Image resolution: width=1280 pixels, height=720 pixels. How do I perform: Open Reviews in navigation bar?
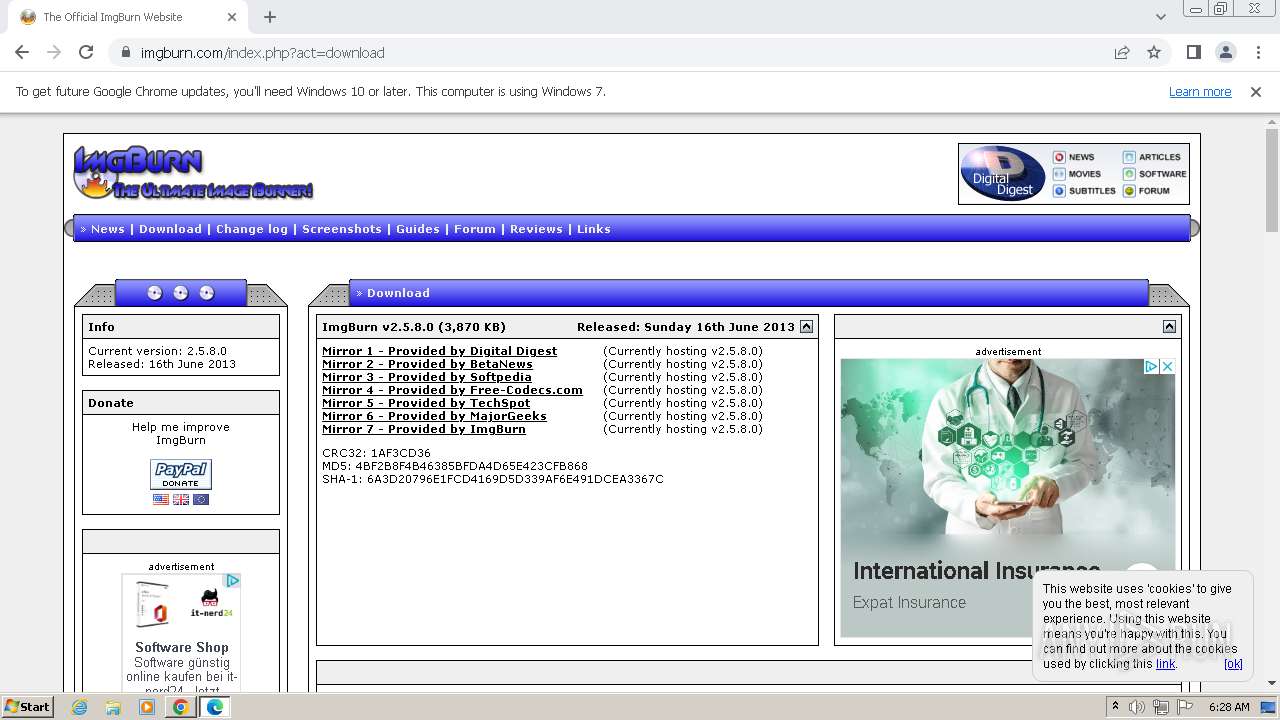coord(536,229)
